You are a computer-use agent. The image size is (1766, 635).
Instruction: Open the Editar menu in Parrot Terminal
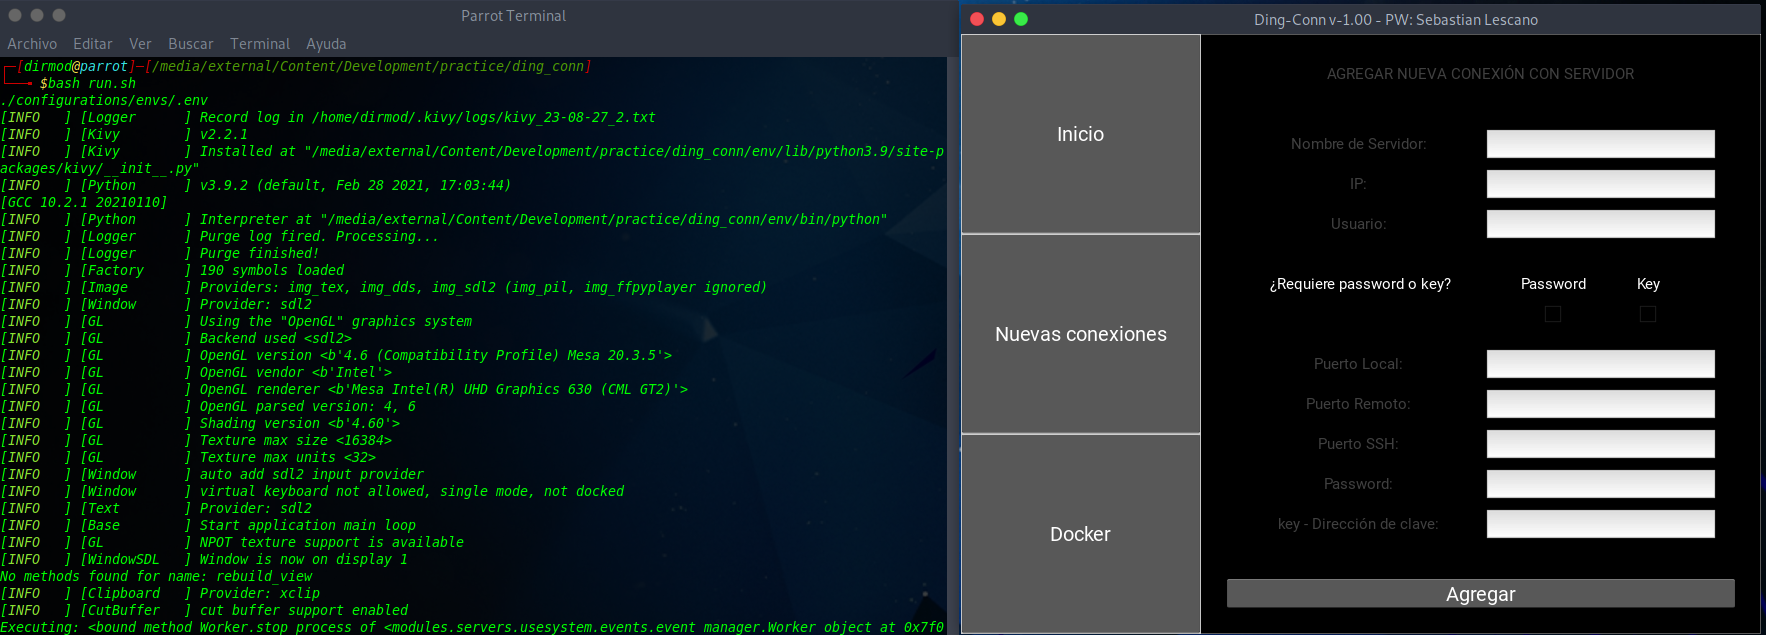coord(93,44)
